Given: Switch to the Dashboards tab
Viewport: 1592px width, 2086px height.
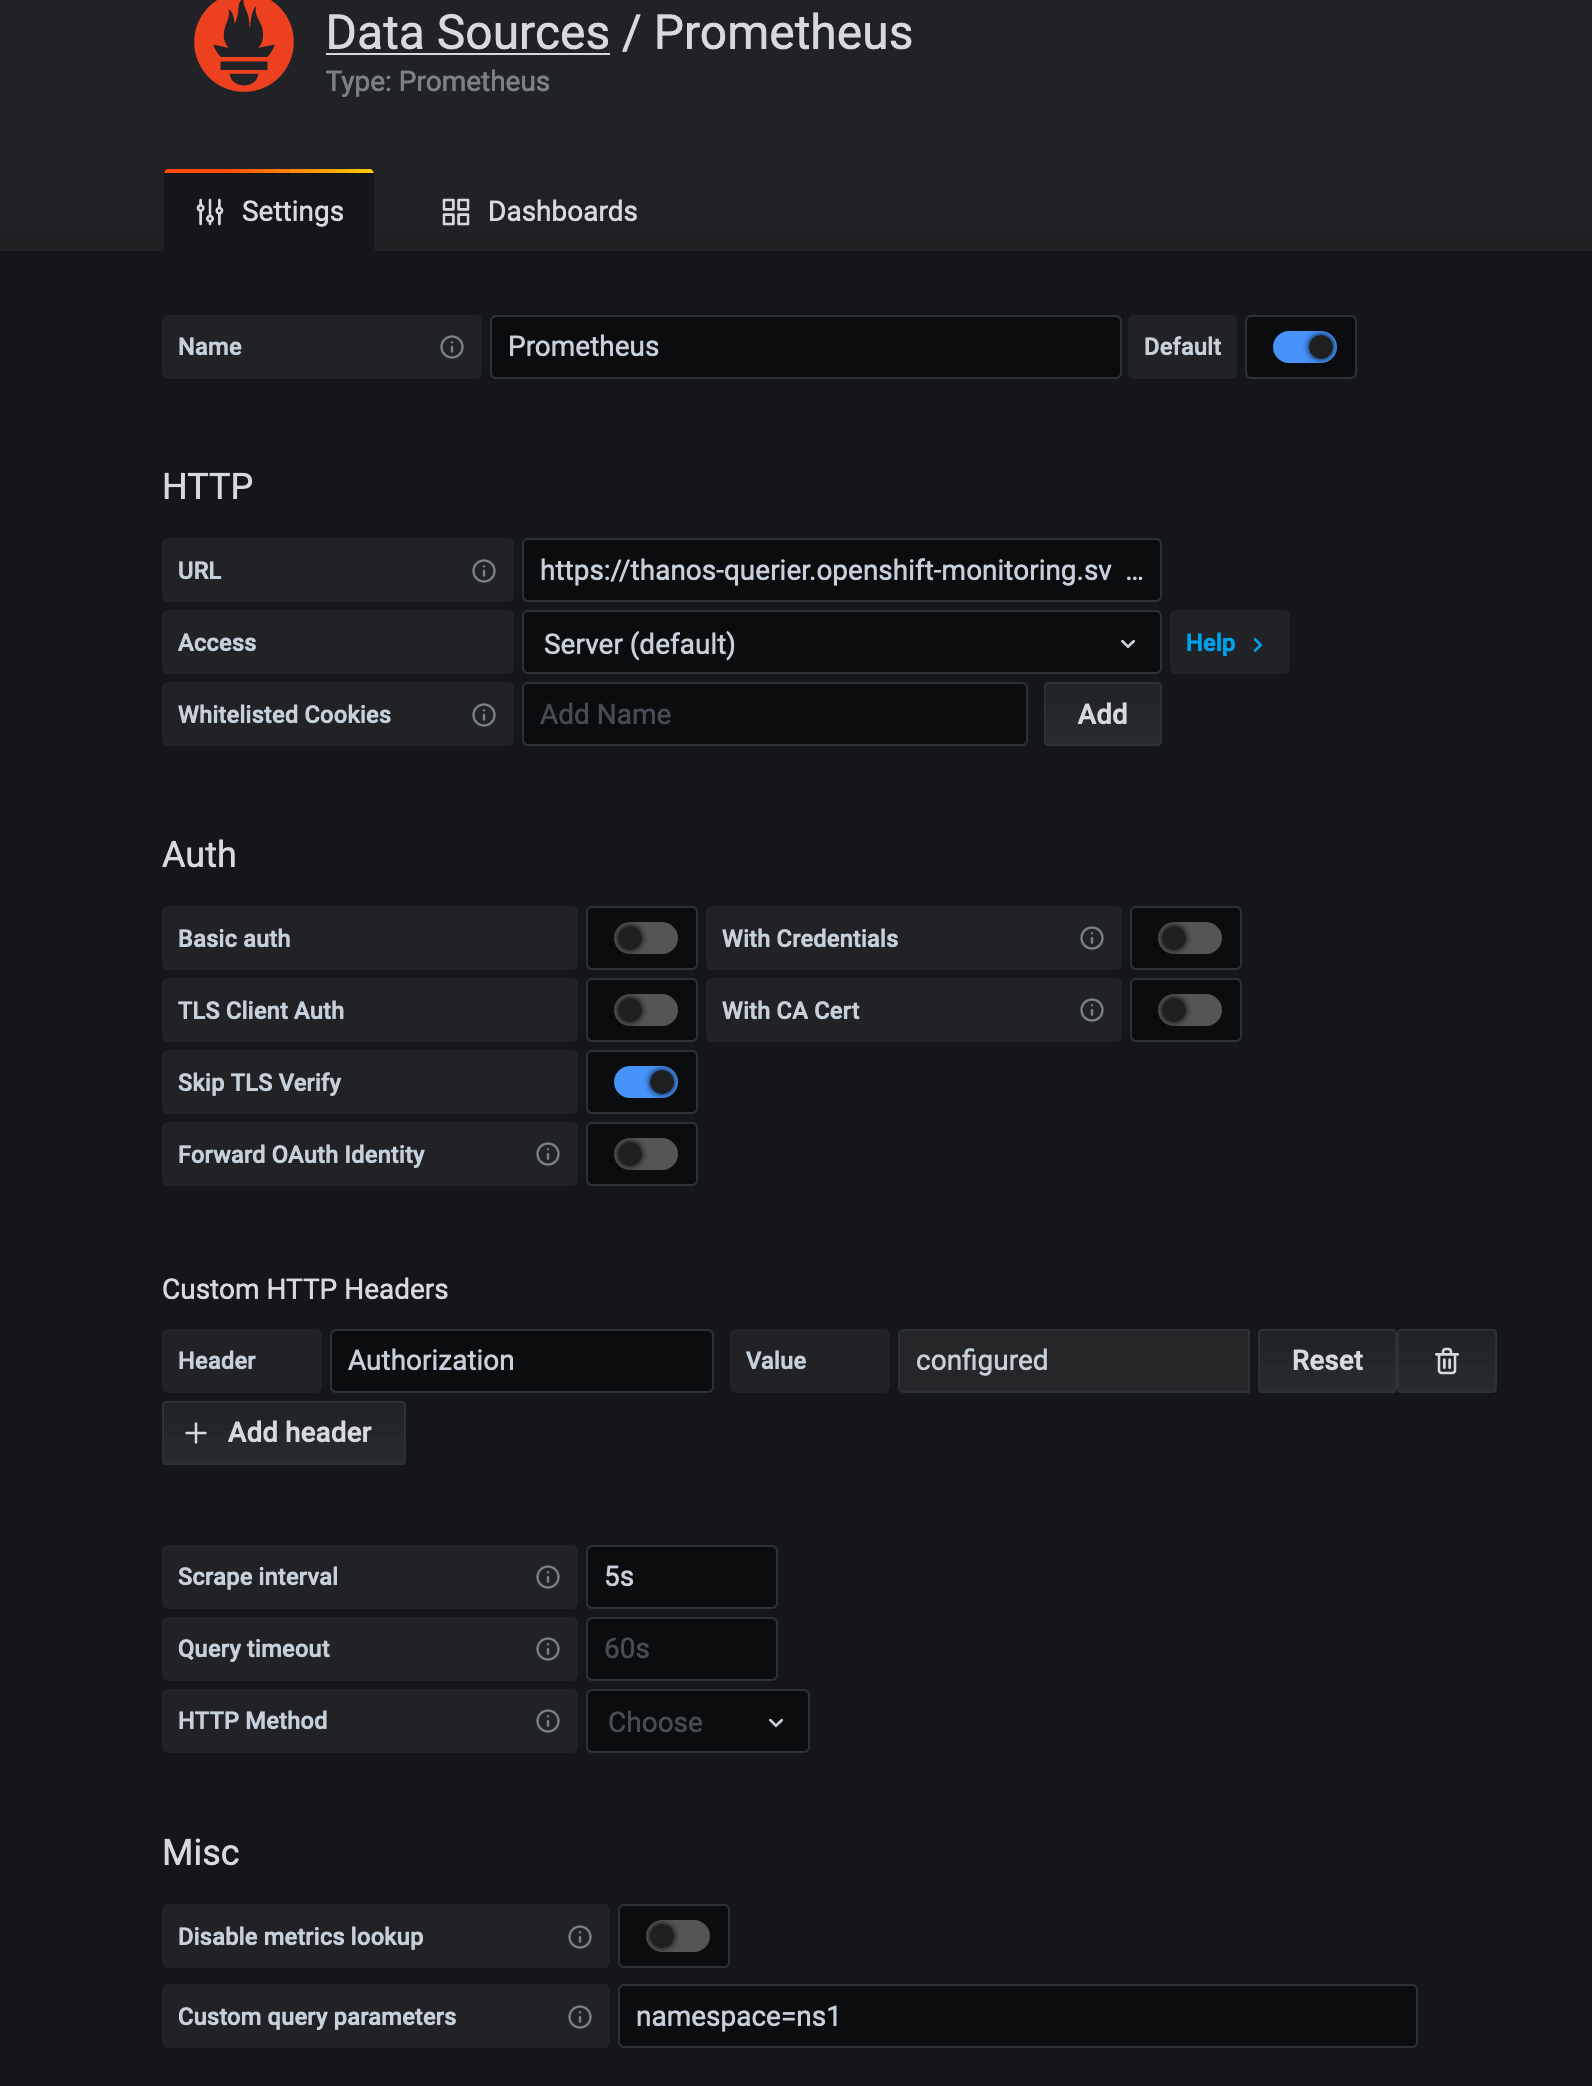Looking at the screenshot, I should pyautogui.click(x=540, y=211).
